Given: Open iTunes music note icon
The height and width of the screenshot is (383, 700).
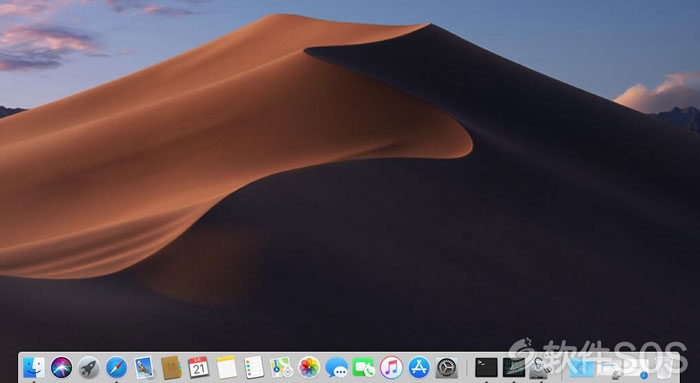Looking at the screenshot, I should (391, 367).
